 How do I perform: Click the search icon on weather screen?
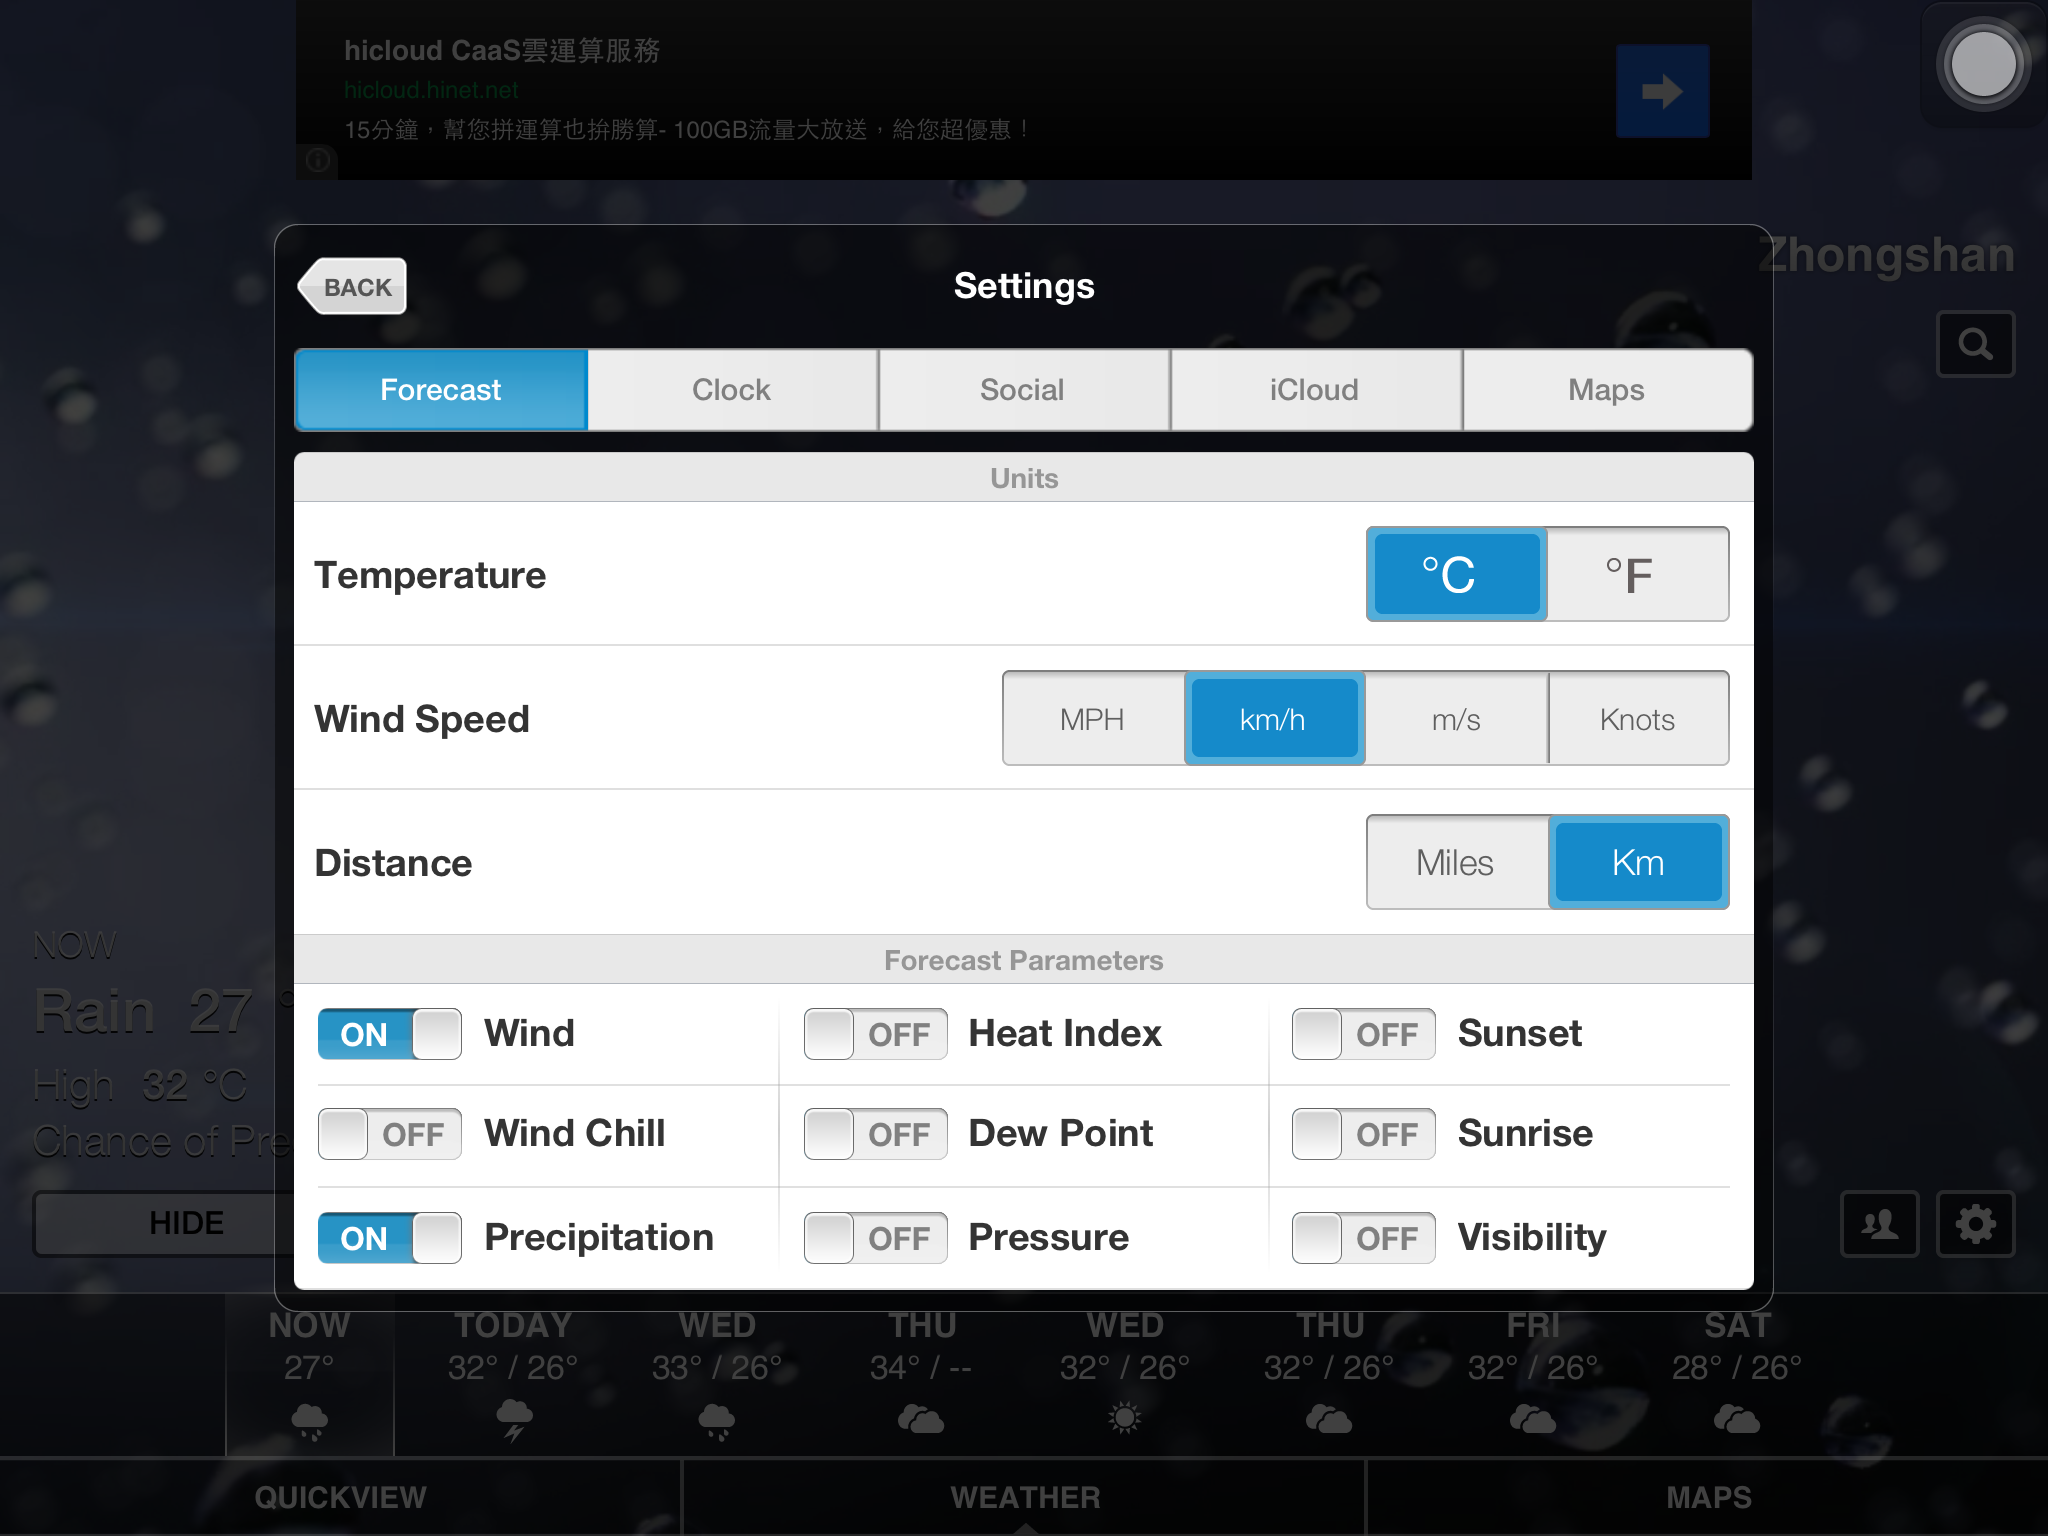click(1975, 344)
